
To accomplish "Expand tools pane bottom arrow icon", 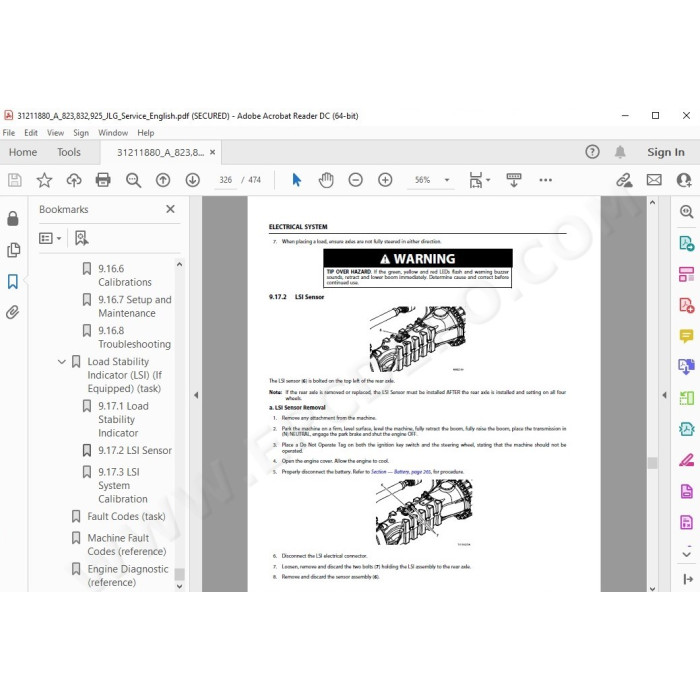I will point(688,579).
